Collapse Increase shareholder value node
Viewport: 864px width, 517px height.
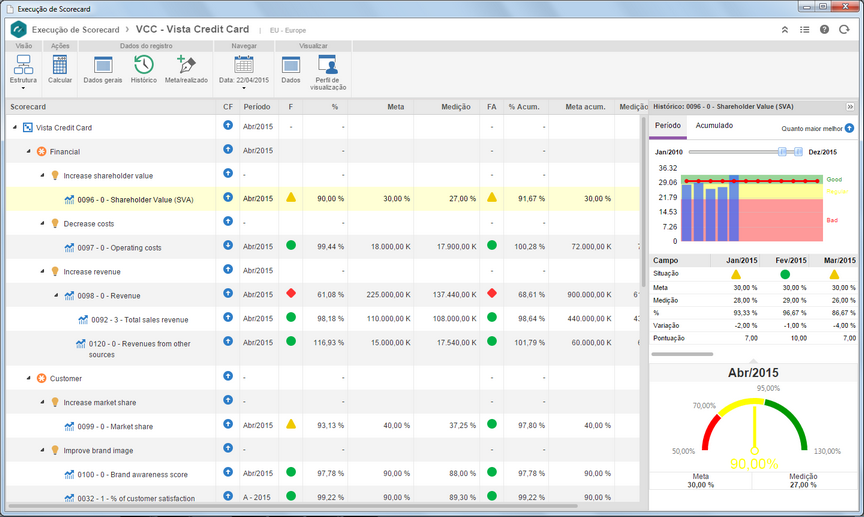click(x=42, y=175)
